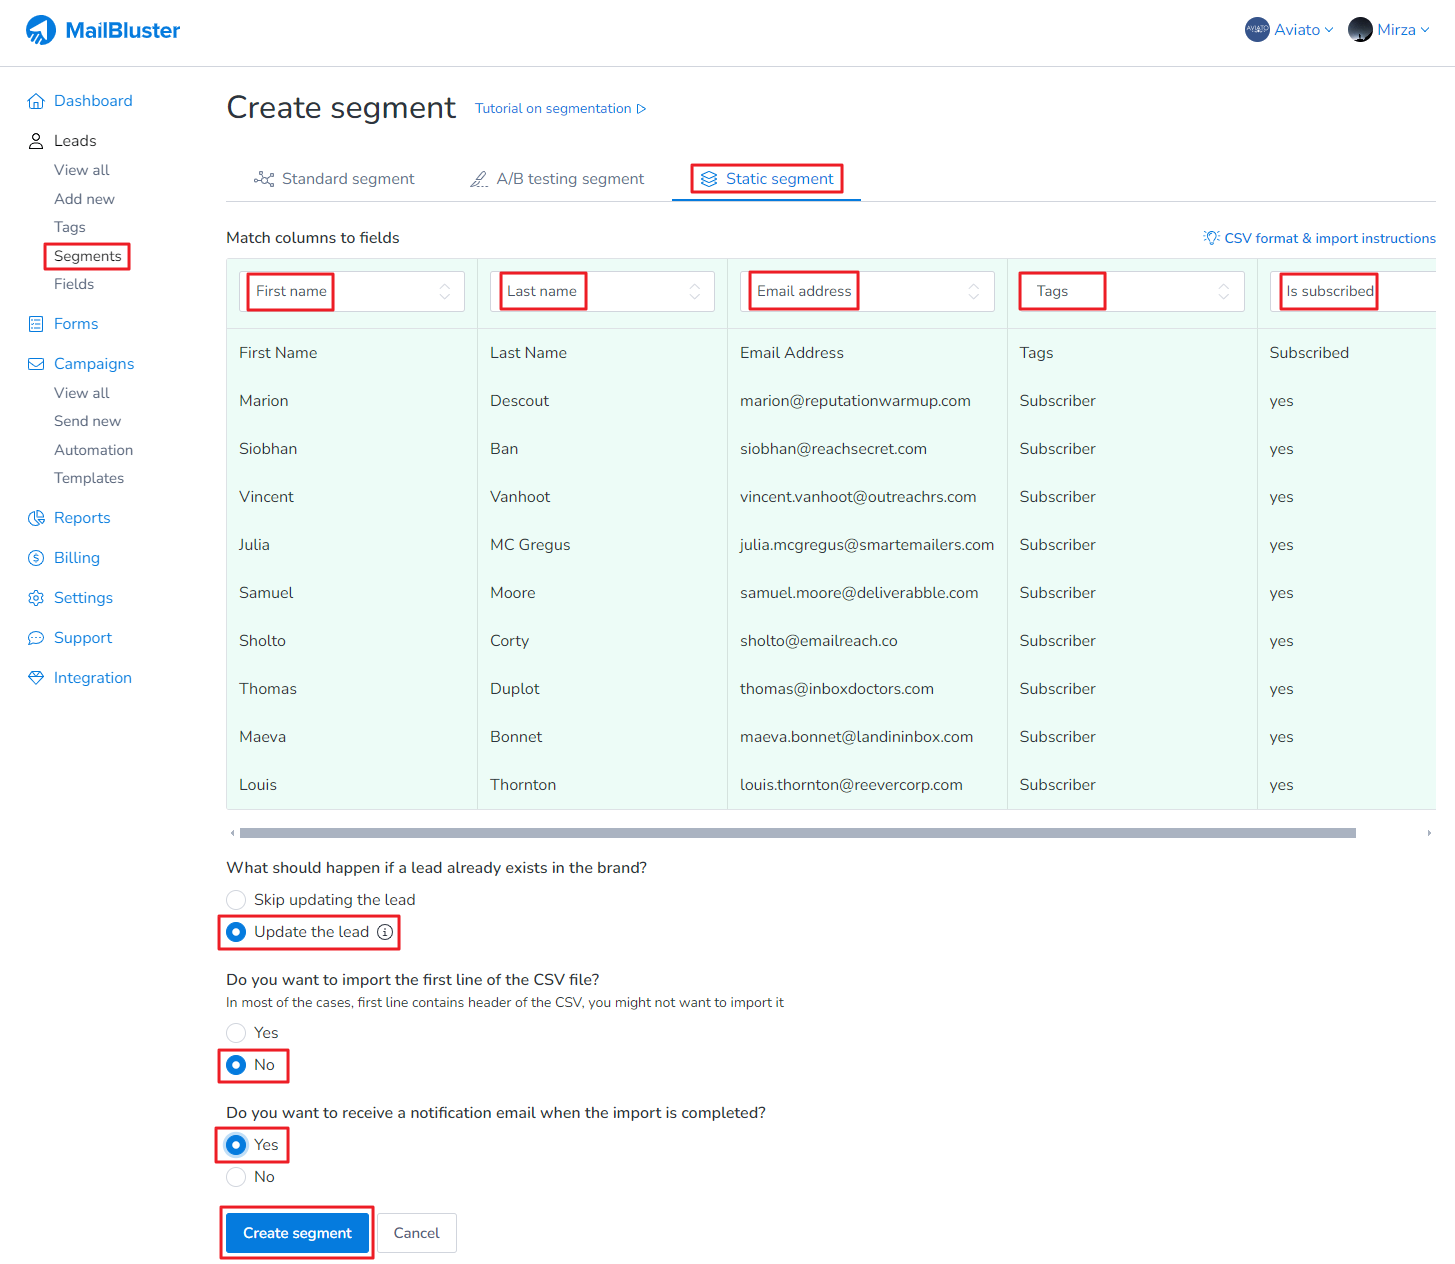
Task: Click the horizontal table scrollbar
Action: coord(797,833)
